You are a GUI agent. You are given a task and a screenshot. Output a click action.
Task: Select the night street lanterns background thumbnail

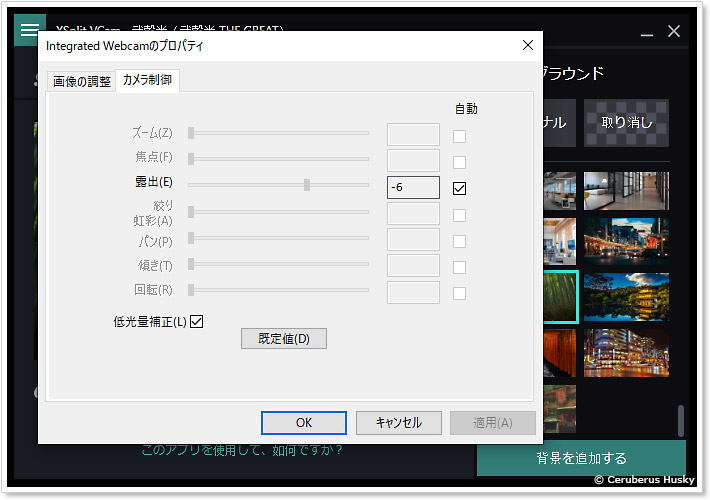(626, 241)
